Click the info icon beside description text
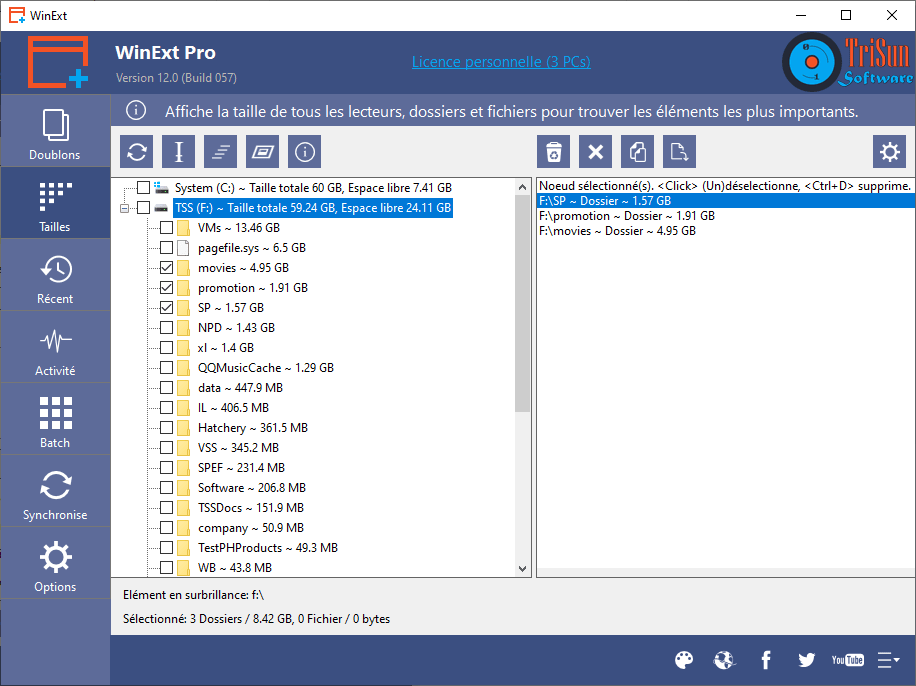This screenshot has height=686, width=916. 136,110
